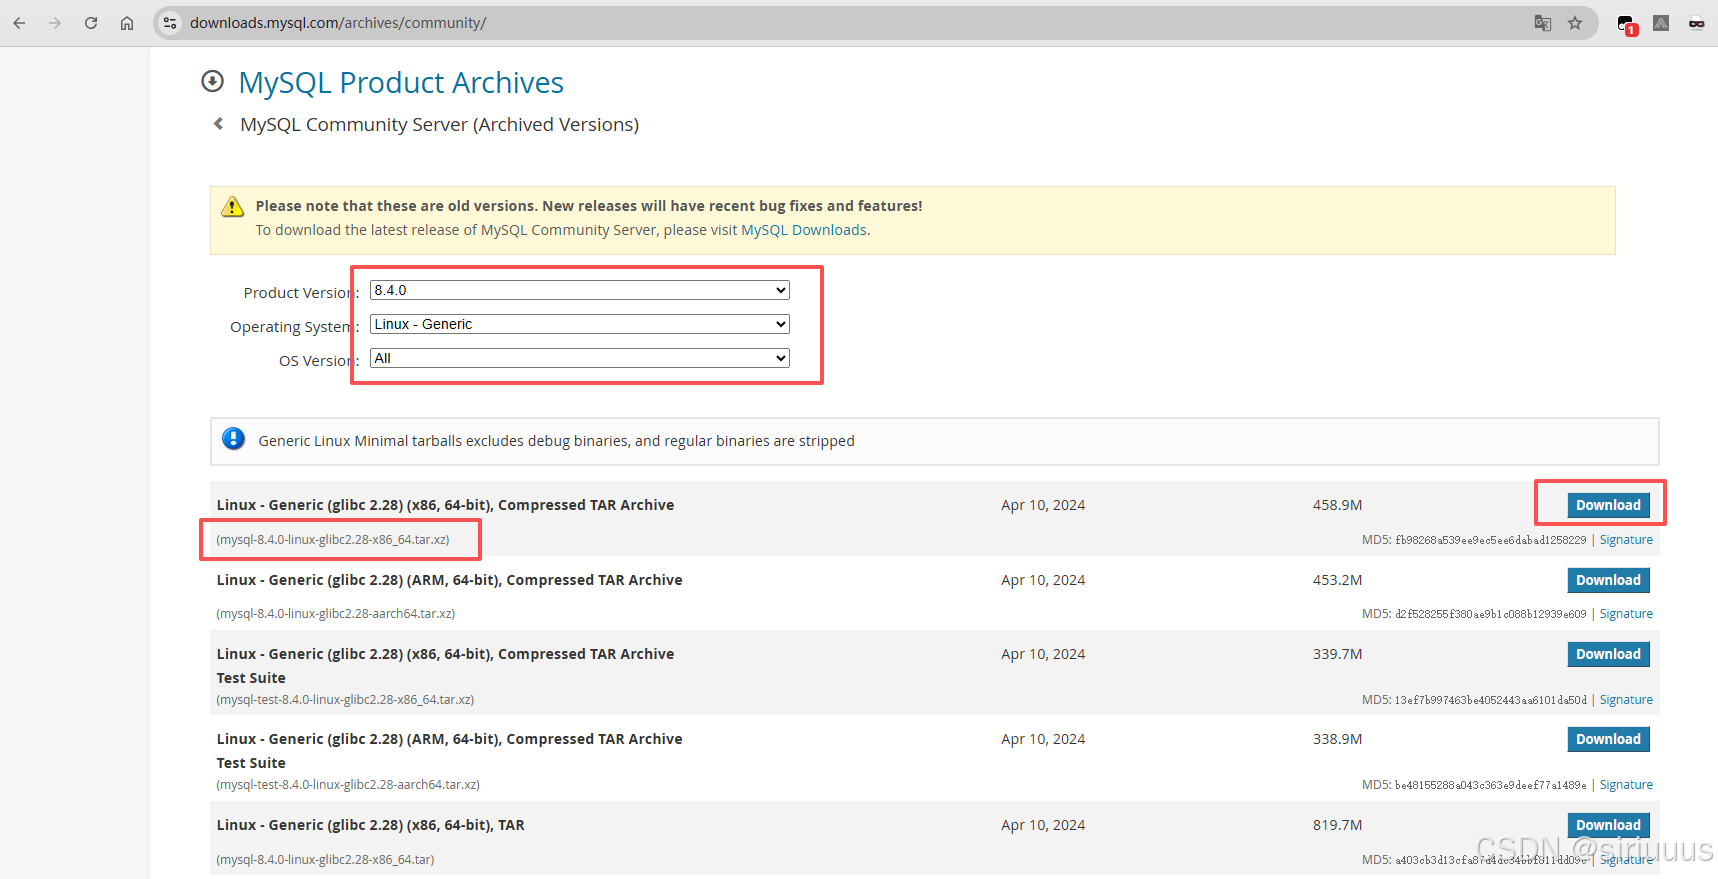Click the browser forward arrow

tap(55, 23)
